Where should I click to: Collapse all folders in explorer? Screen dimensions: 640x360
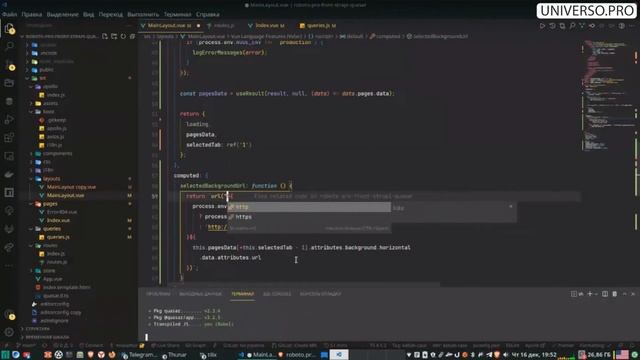[132, 36]
